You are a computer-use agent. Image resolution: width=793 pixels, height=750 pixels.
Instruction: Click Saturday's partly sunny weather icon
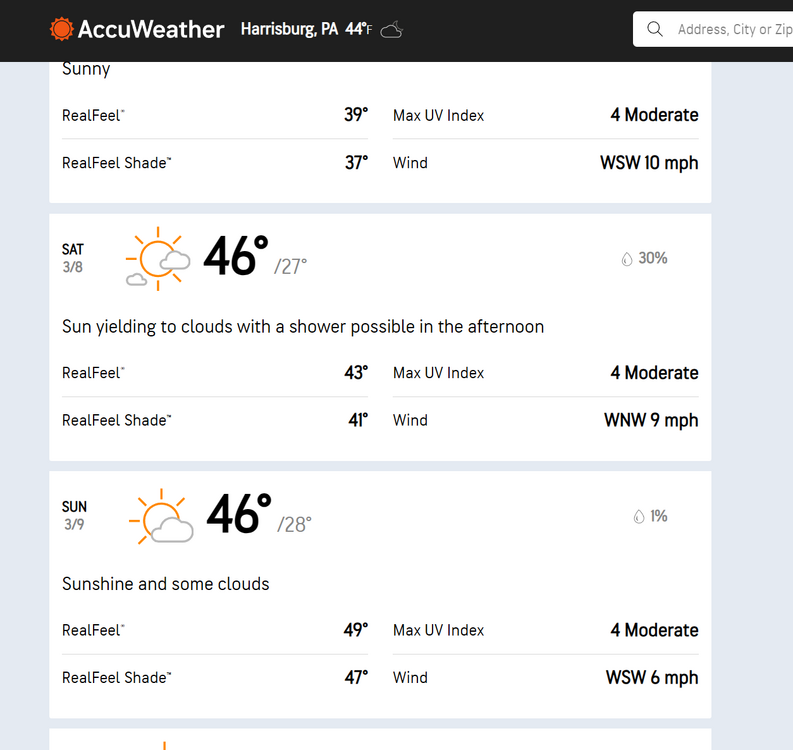[x=158, y=259]
